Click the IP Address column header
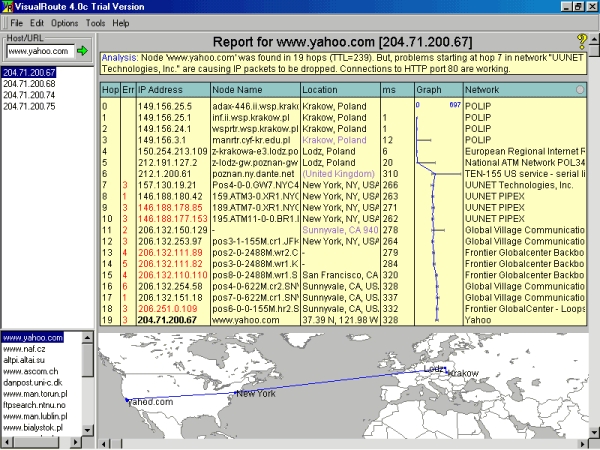This screenshot has height=450, width=600. 173,90
